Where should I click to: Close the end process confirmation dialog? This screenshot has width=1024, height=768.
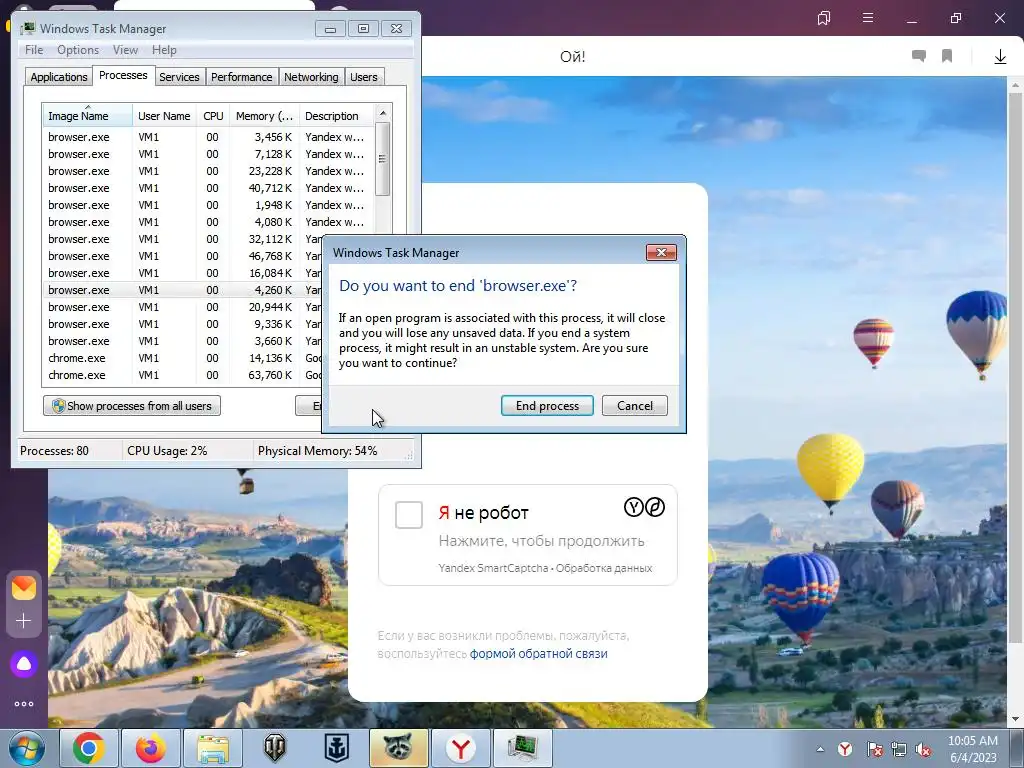click(x=661, y=252)
